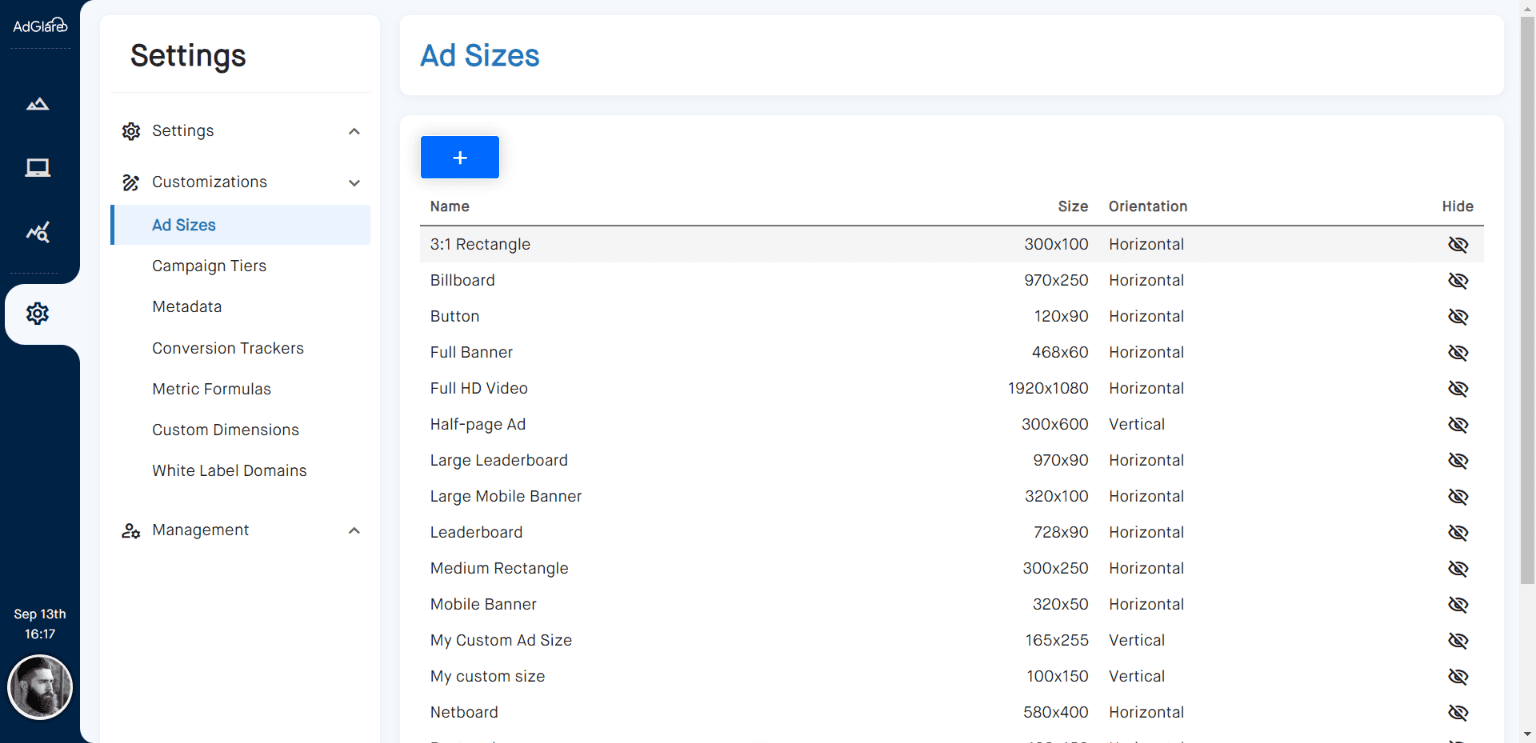This screenshot has height=743, width=1536.
Task: Open the AdGlare logo home link
Action: coord(40,26)
